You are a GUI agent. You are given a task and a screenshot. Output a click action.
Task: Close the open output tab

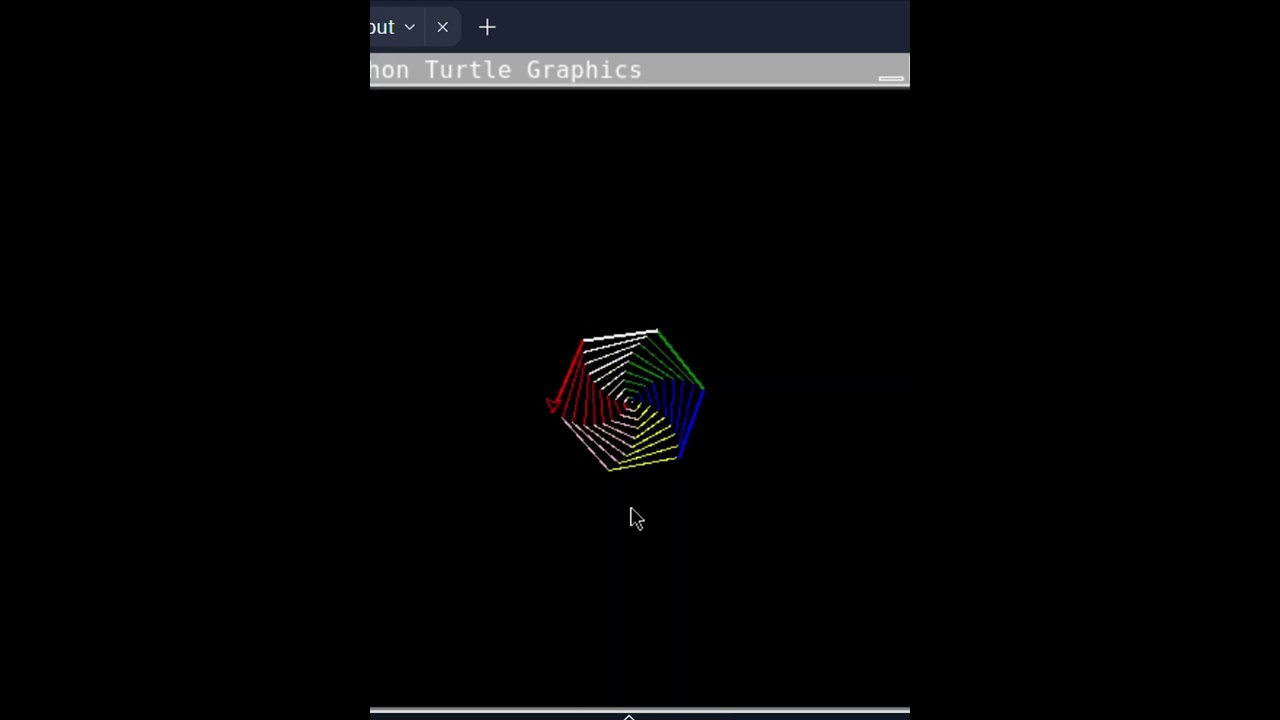[442, 27]
